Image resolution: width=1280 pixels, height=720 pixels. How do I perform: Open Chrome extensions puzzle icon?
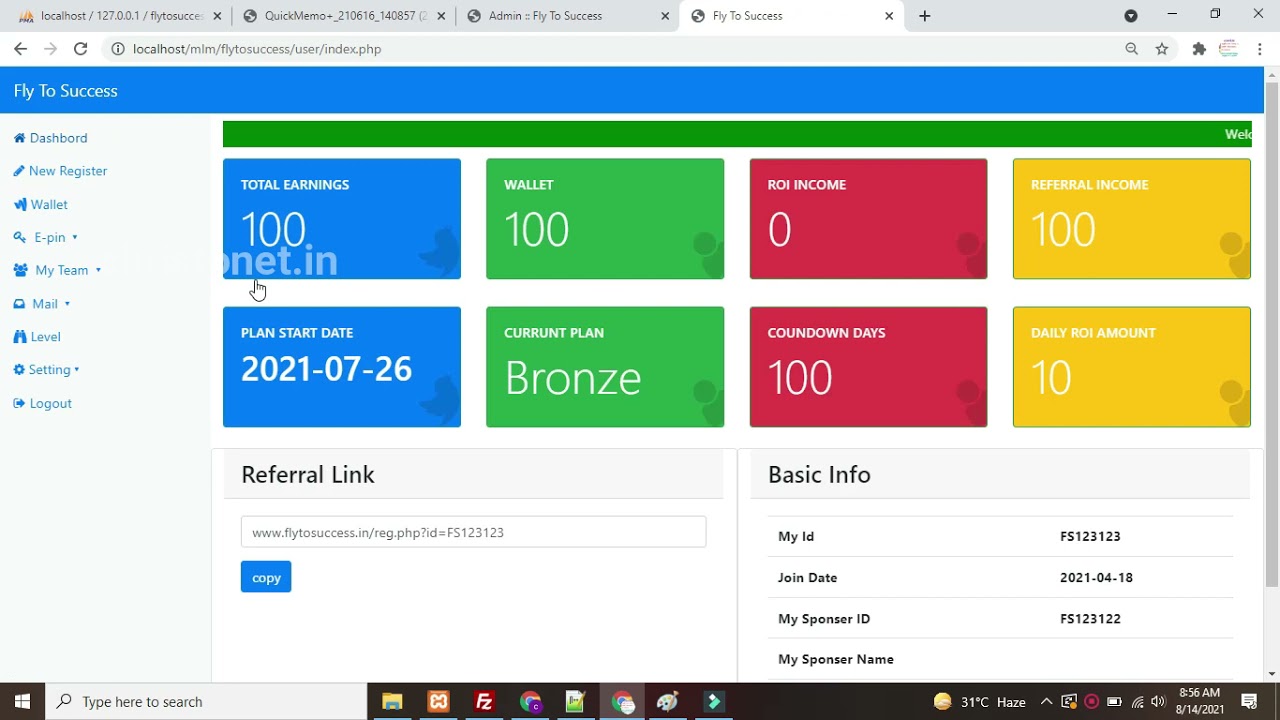[1199, 48]
